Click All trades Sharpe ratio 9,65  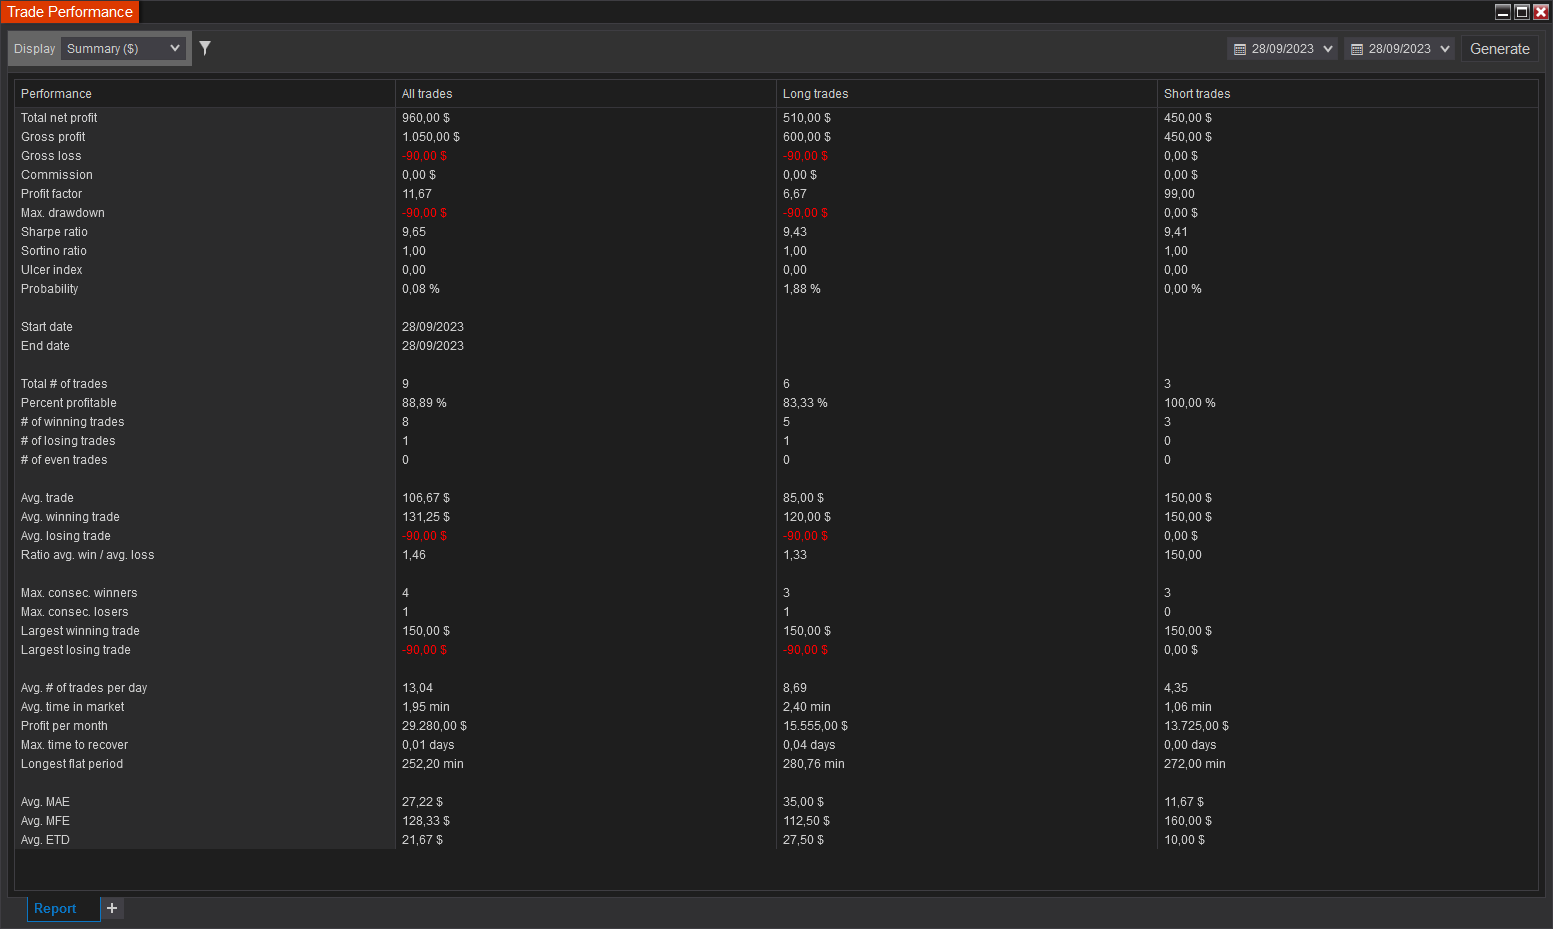tap(414, 232)
